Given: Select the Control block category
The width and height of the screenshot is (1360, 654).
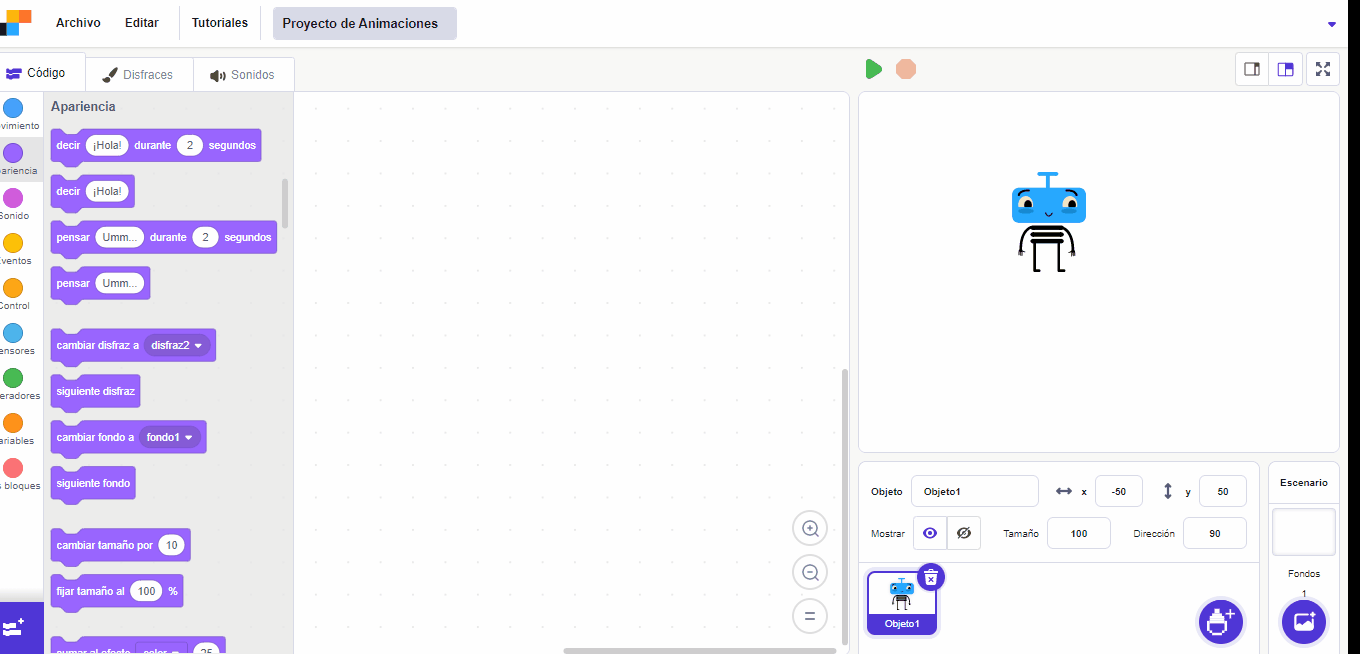Looking at the screenshot, I should coord(19,295).
